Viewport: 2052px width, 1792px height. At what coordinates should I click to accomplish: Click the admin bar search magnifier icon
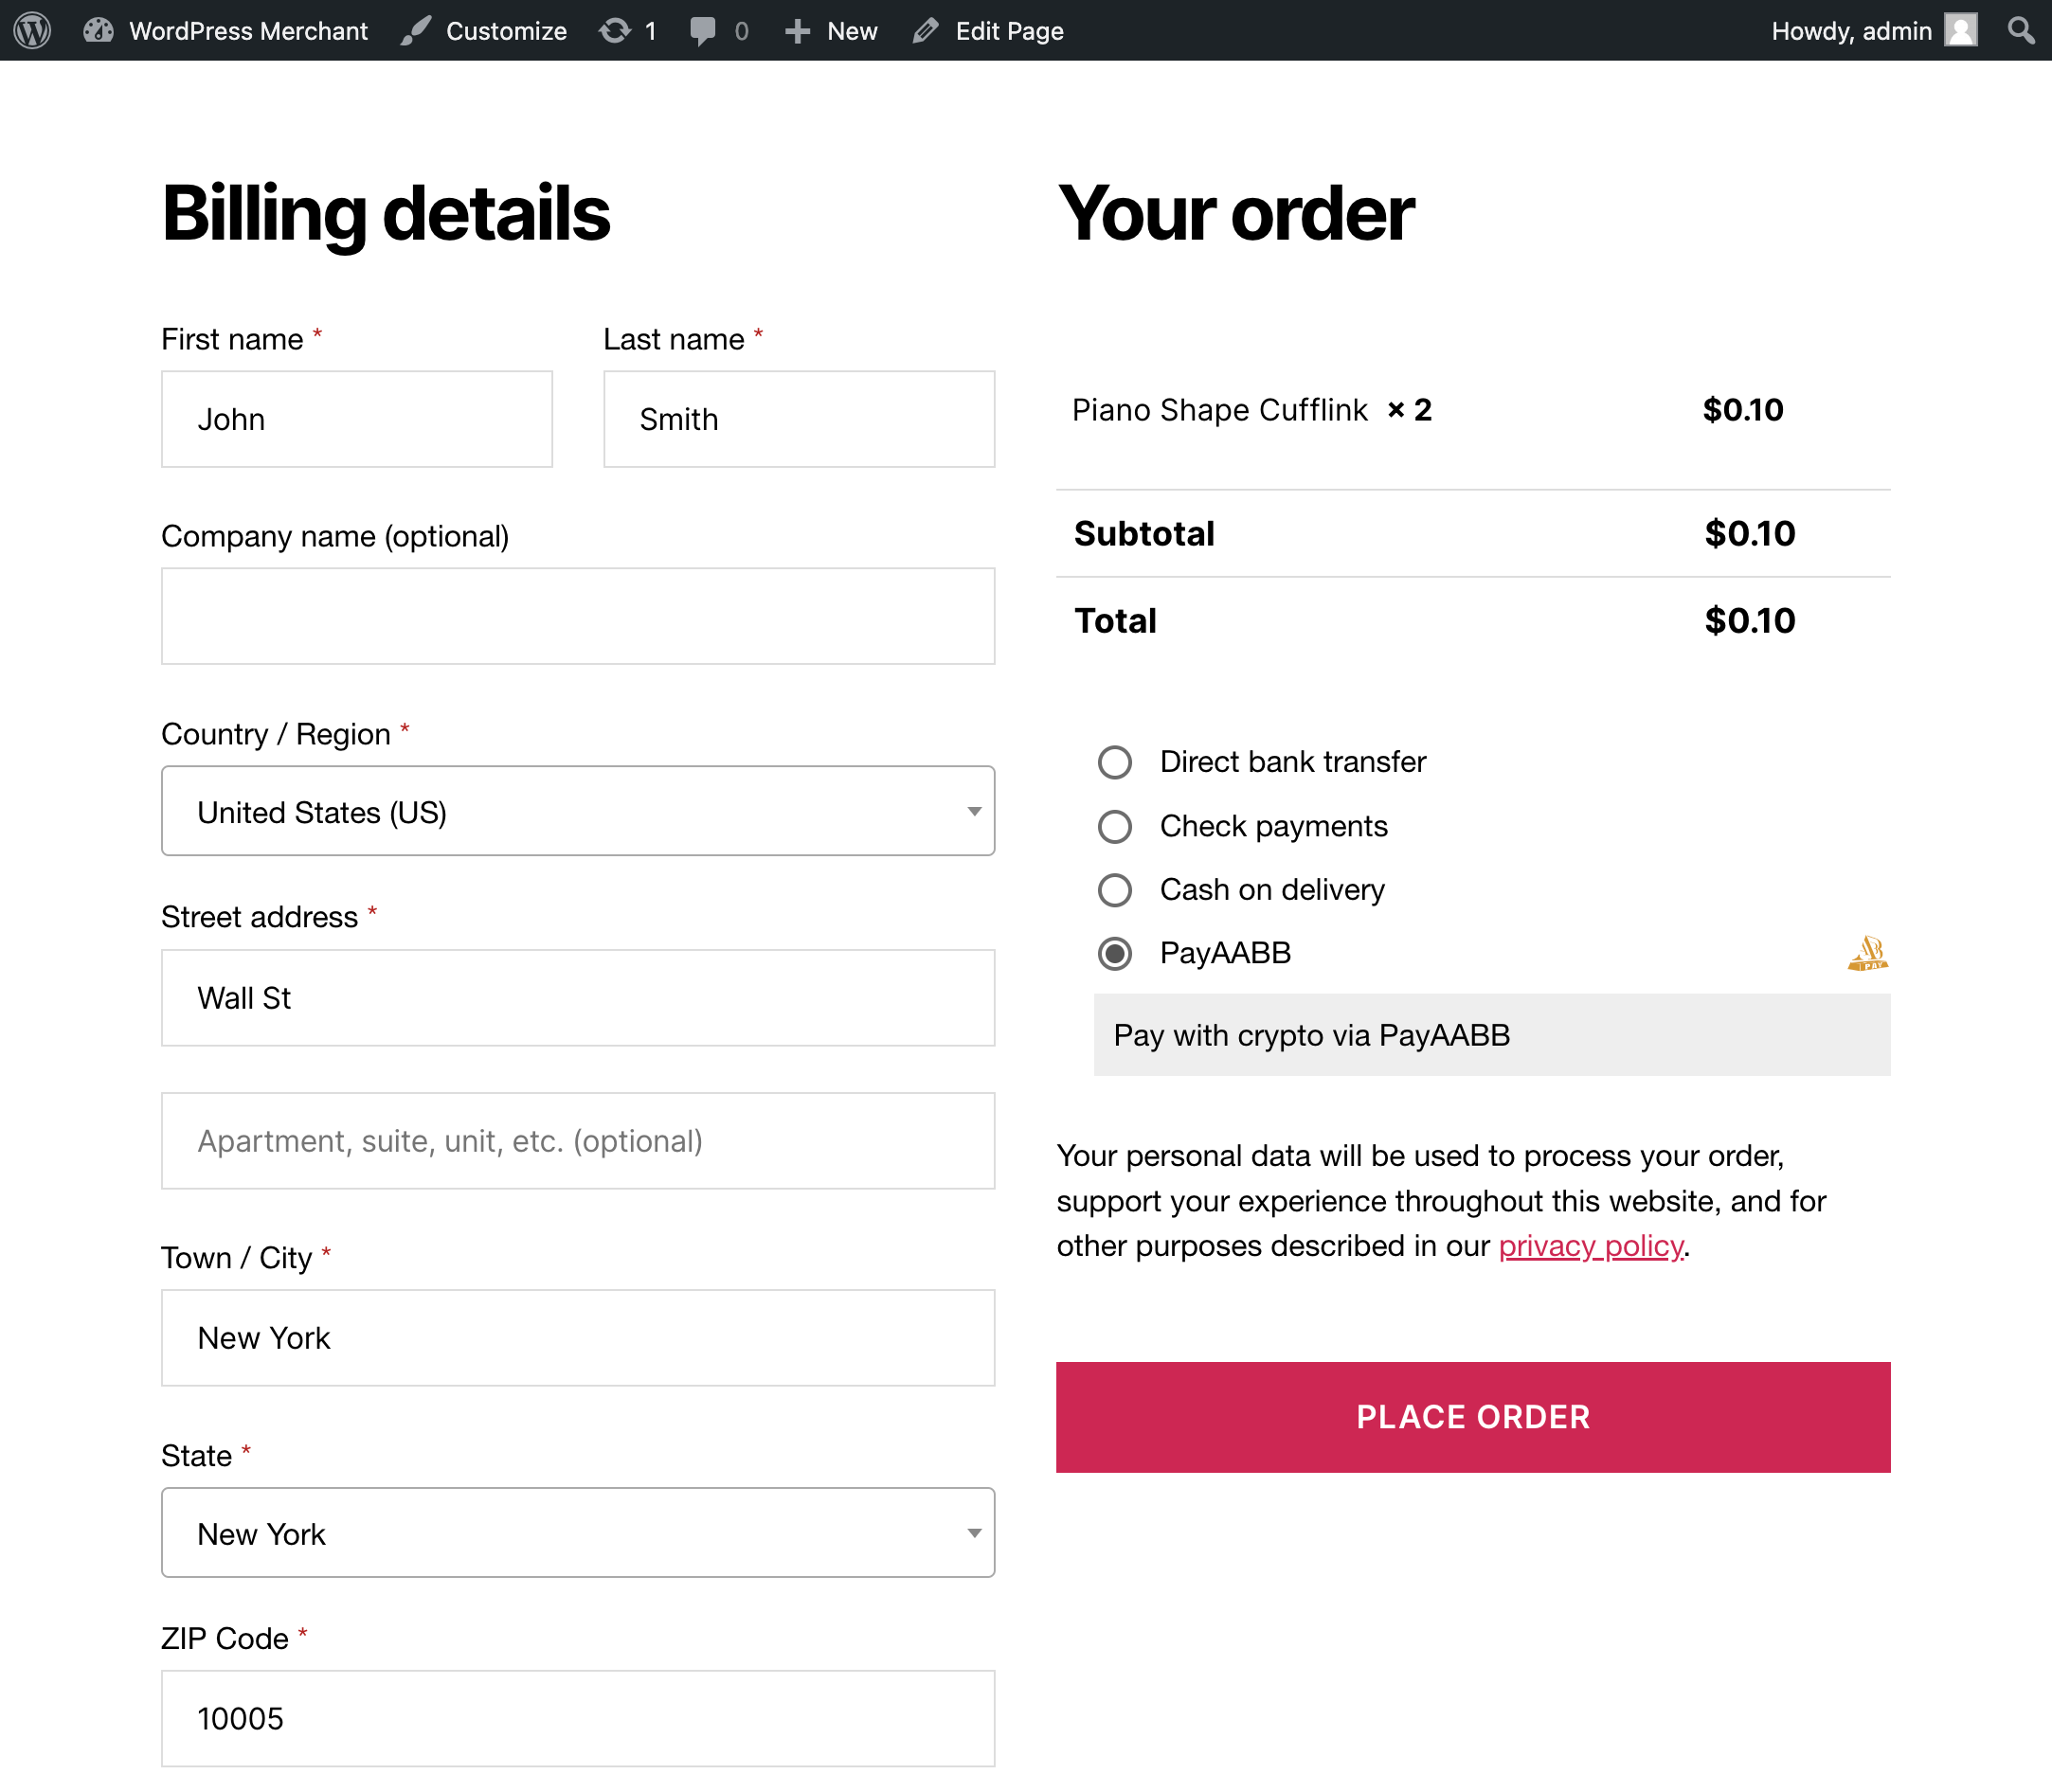2021,30
